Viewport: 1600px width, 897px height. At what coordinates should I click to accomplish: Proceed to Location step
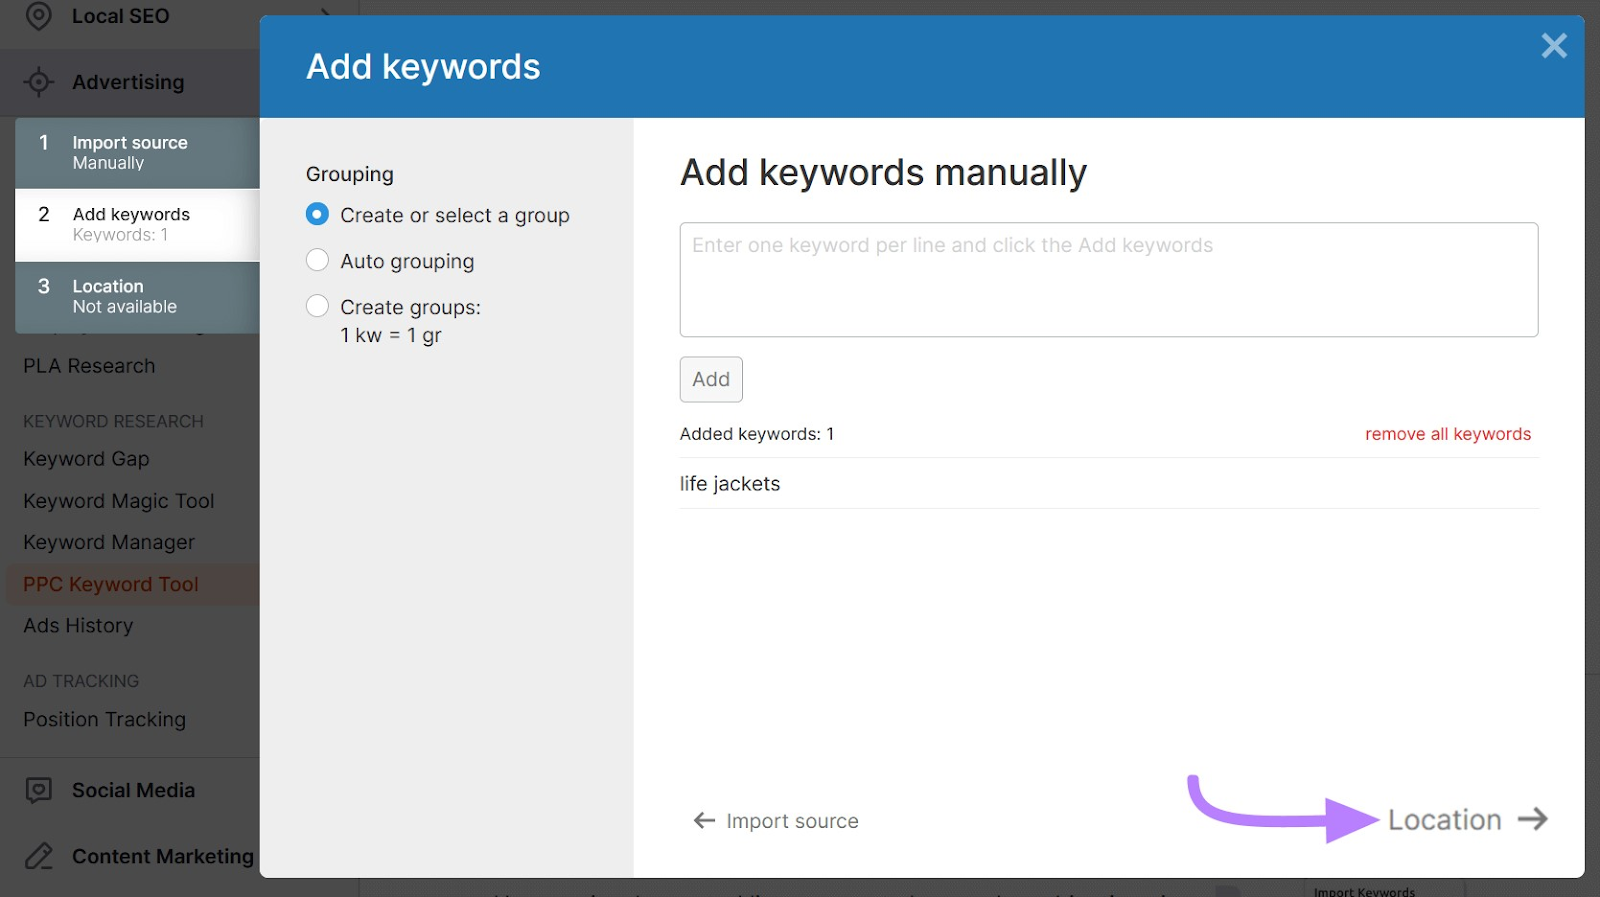click(x=1468, y=819)
